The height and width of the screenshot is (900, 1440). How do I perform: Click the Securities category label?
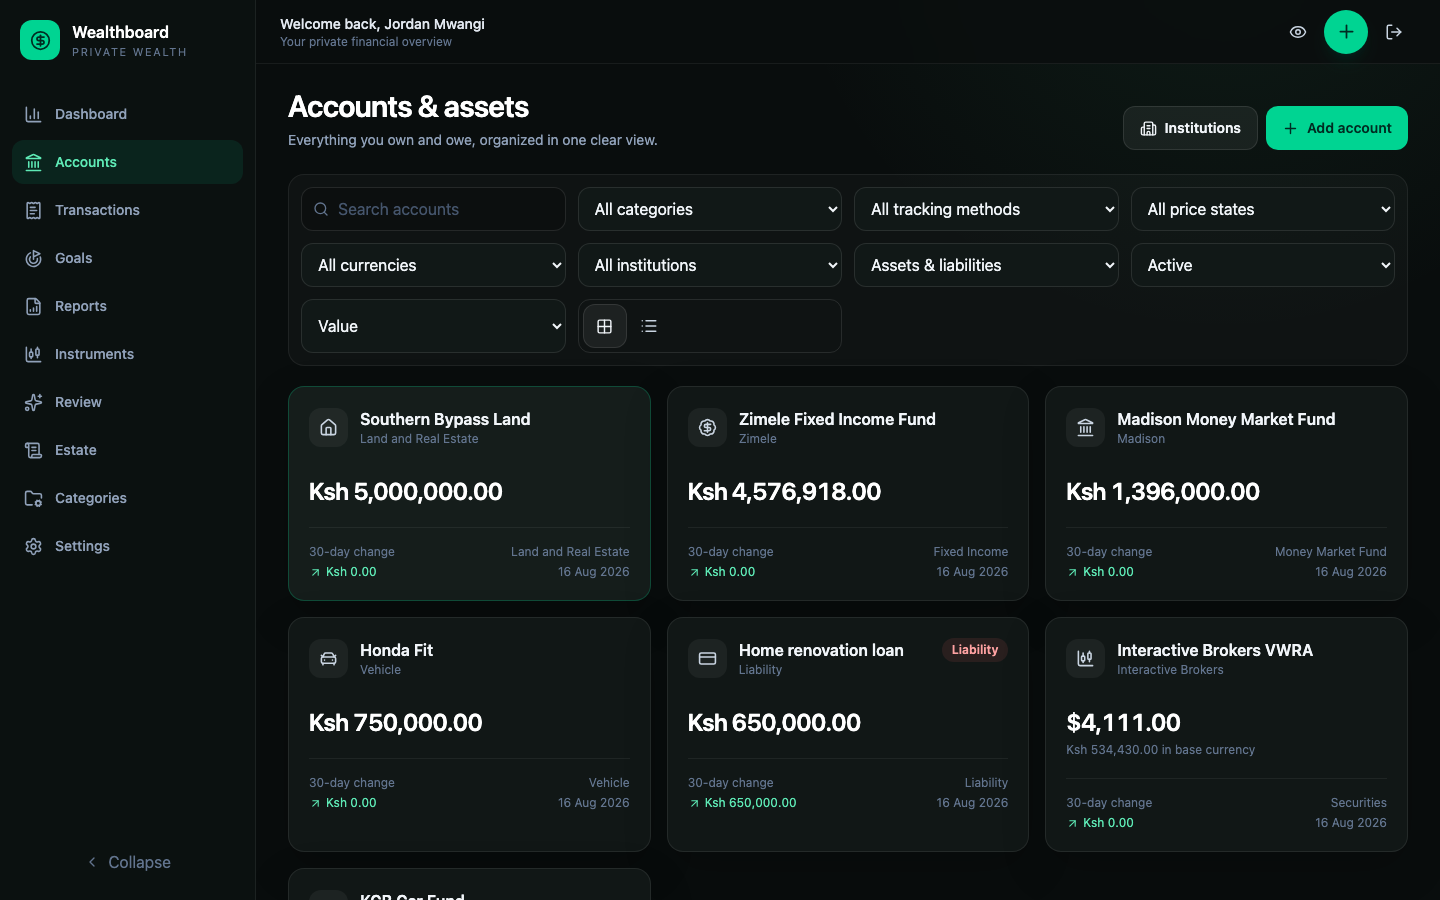coord(1359,803)
